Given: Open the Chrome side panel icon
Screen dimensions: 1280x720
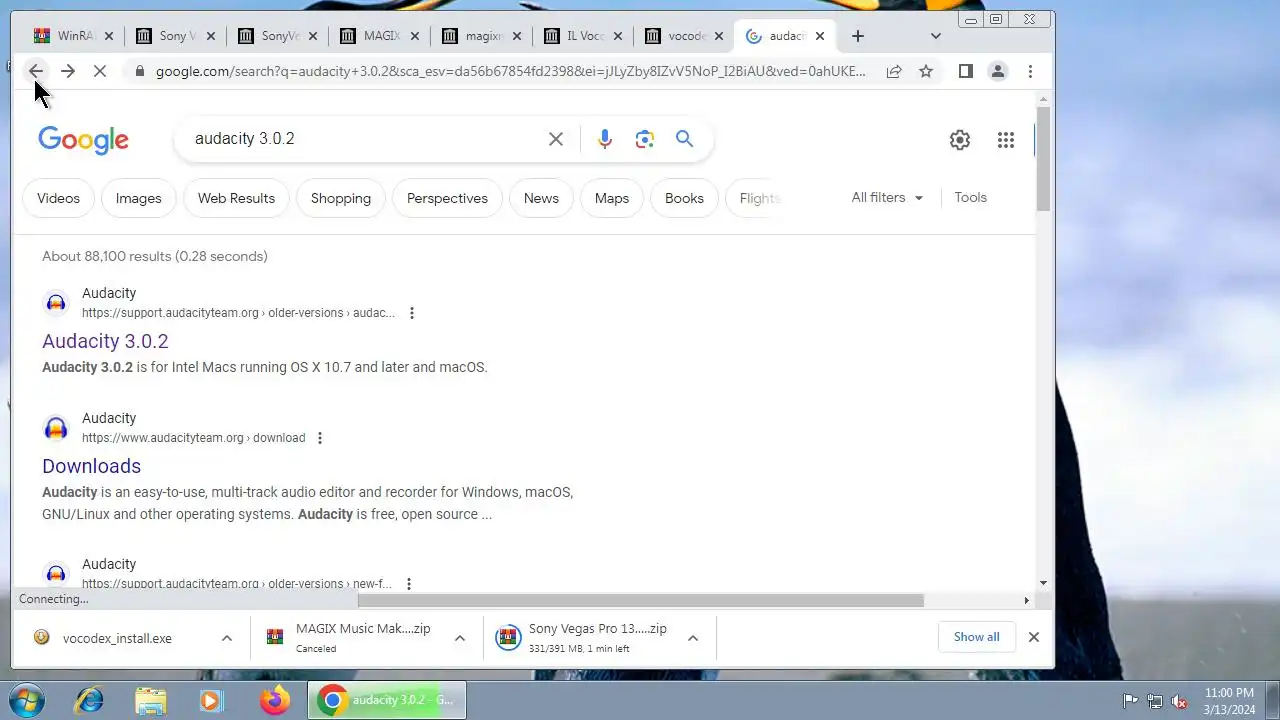Looking at the screenshot, I should (x=965, y=71).
